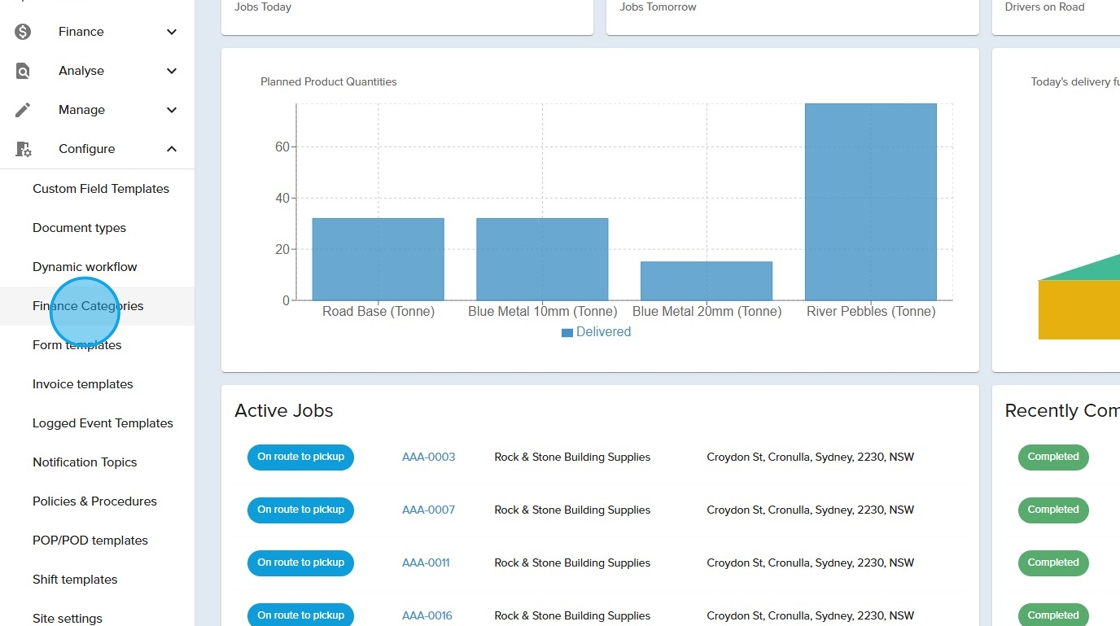Toggle the Delivered legend series in chart

(x=603, y=332)
